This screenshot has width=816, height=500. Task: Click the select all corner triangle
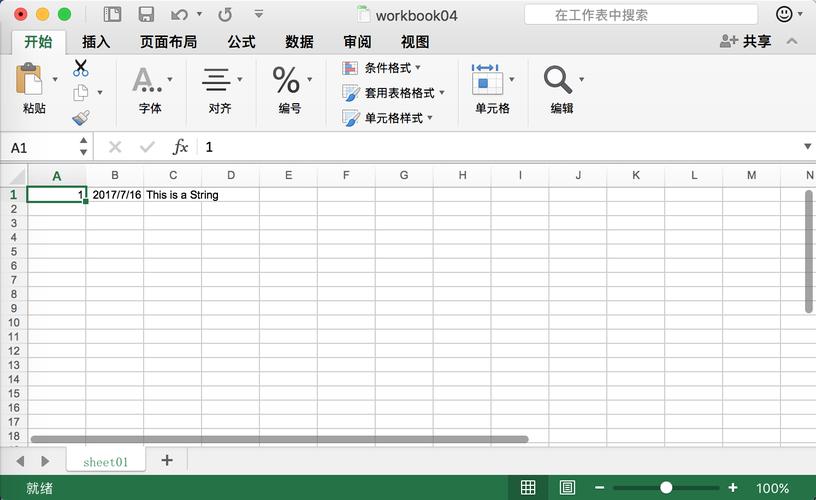coord(17,176)
